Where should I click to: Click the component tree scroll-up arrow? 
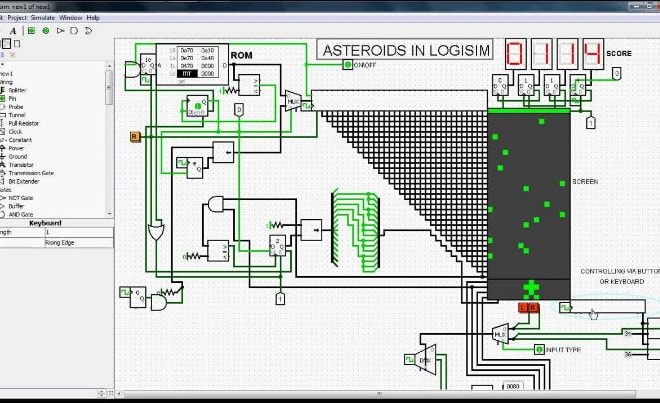click(x=109, y=66)
